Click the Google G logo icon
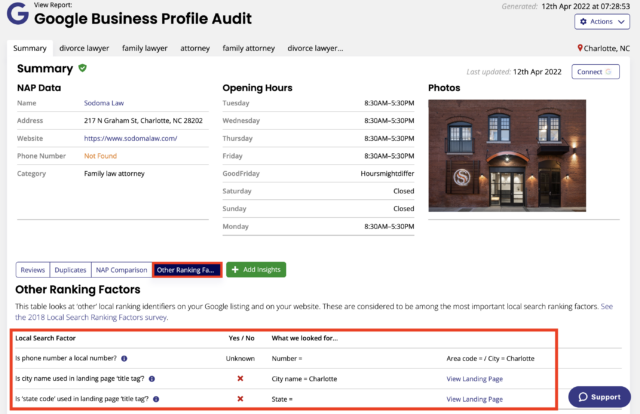Image resolution: width=640 pixels, height=414 pixels. pyautogui.click(x=17, y=15)
